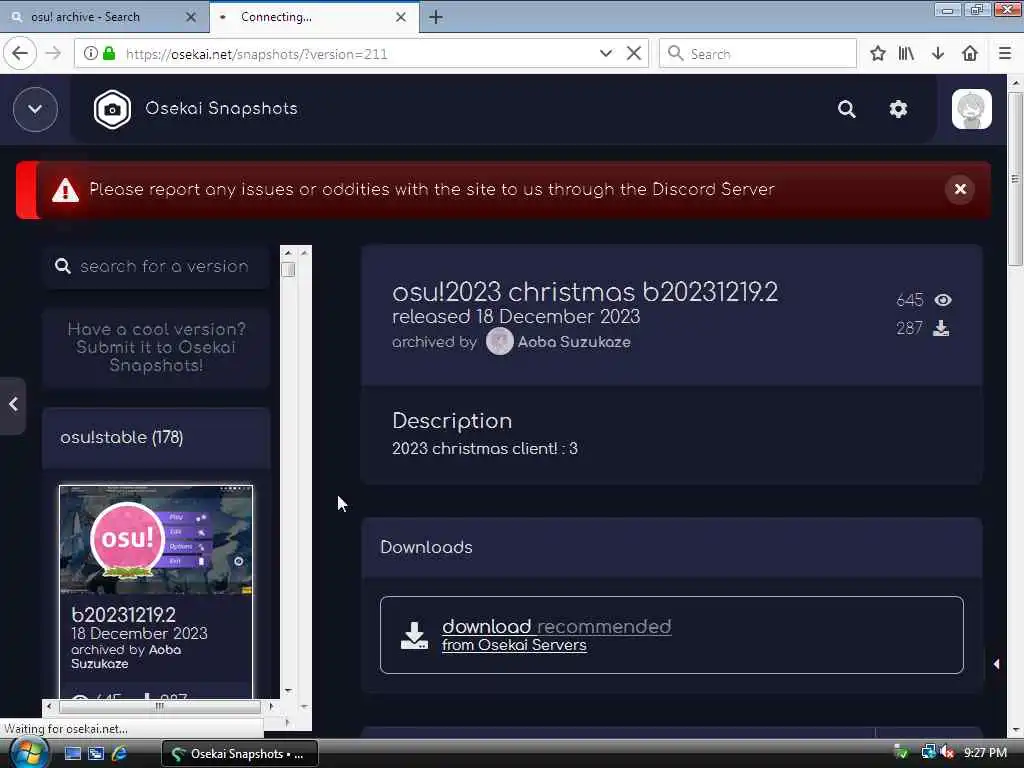Click the horizontal scrollbar right arrow
1024x768 pixels.
tap(271, 706)
